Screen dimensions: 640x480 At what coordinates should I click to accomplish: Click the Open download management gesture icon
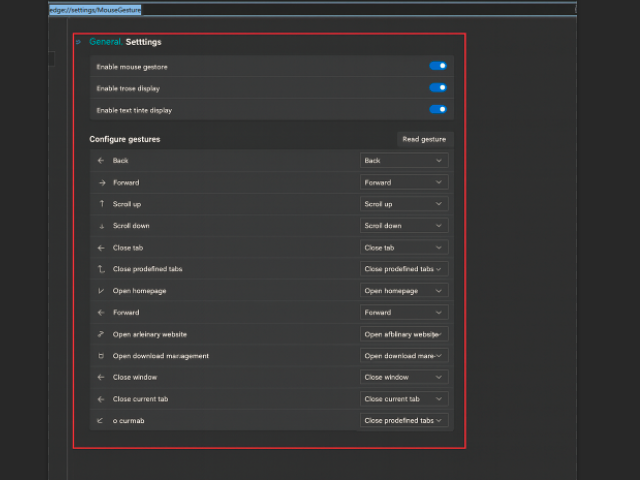coord(101,356)
